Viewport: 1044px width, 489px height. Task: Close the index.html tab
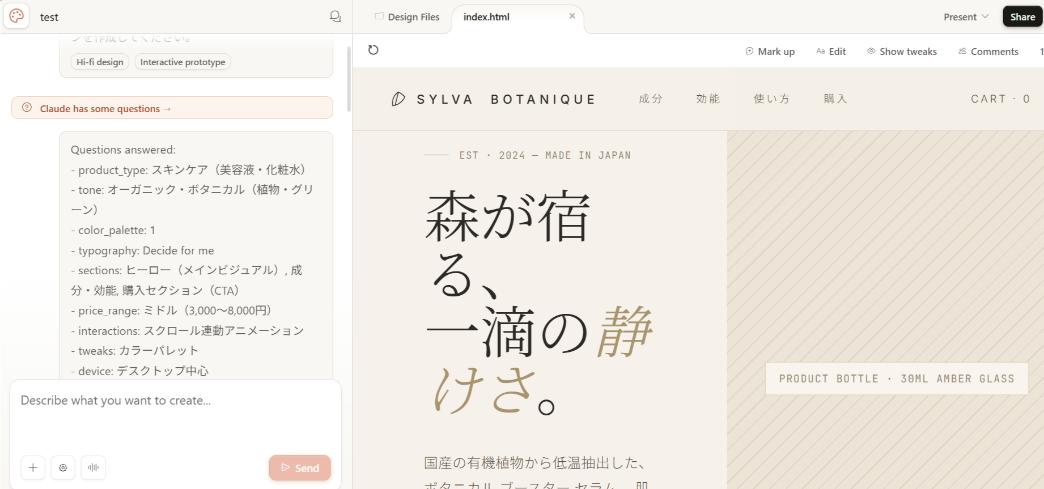pos(572,16)
